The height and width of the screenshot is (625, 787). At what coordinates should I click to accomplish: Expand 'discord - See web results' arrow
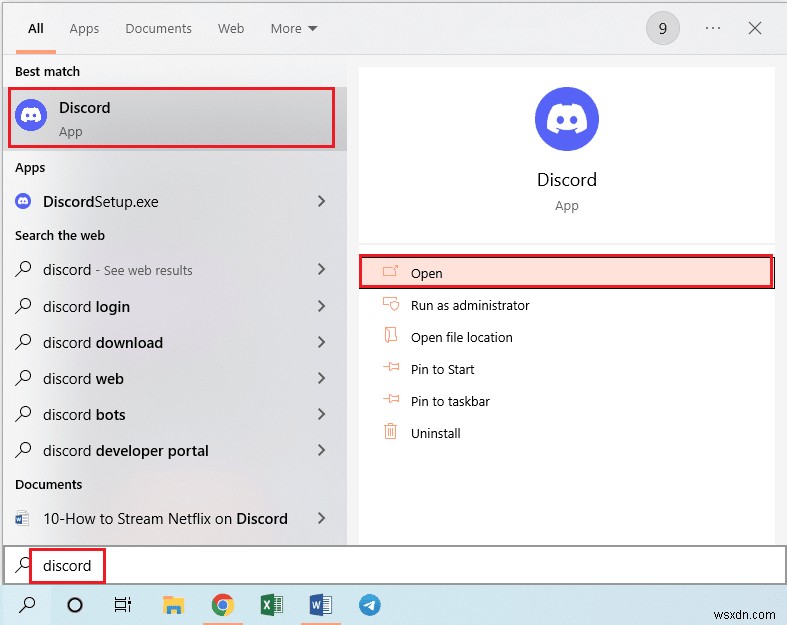tap(322, 269)
